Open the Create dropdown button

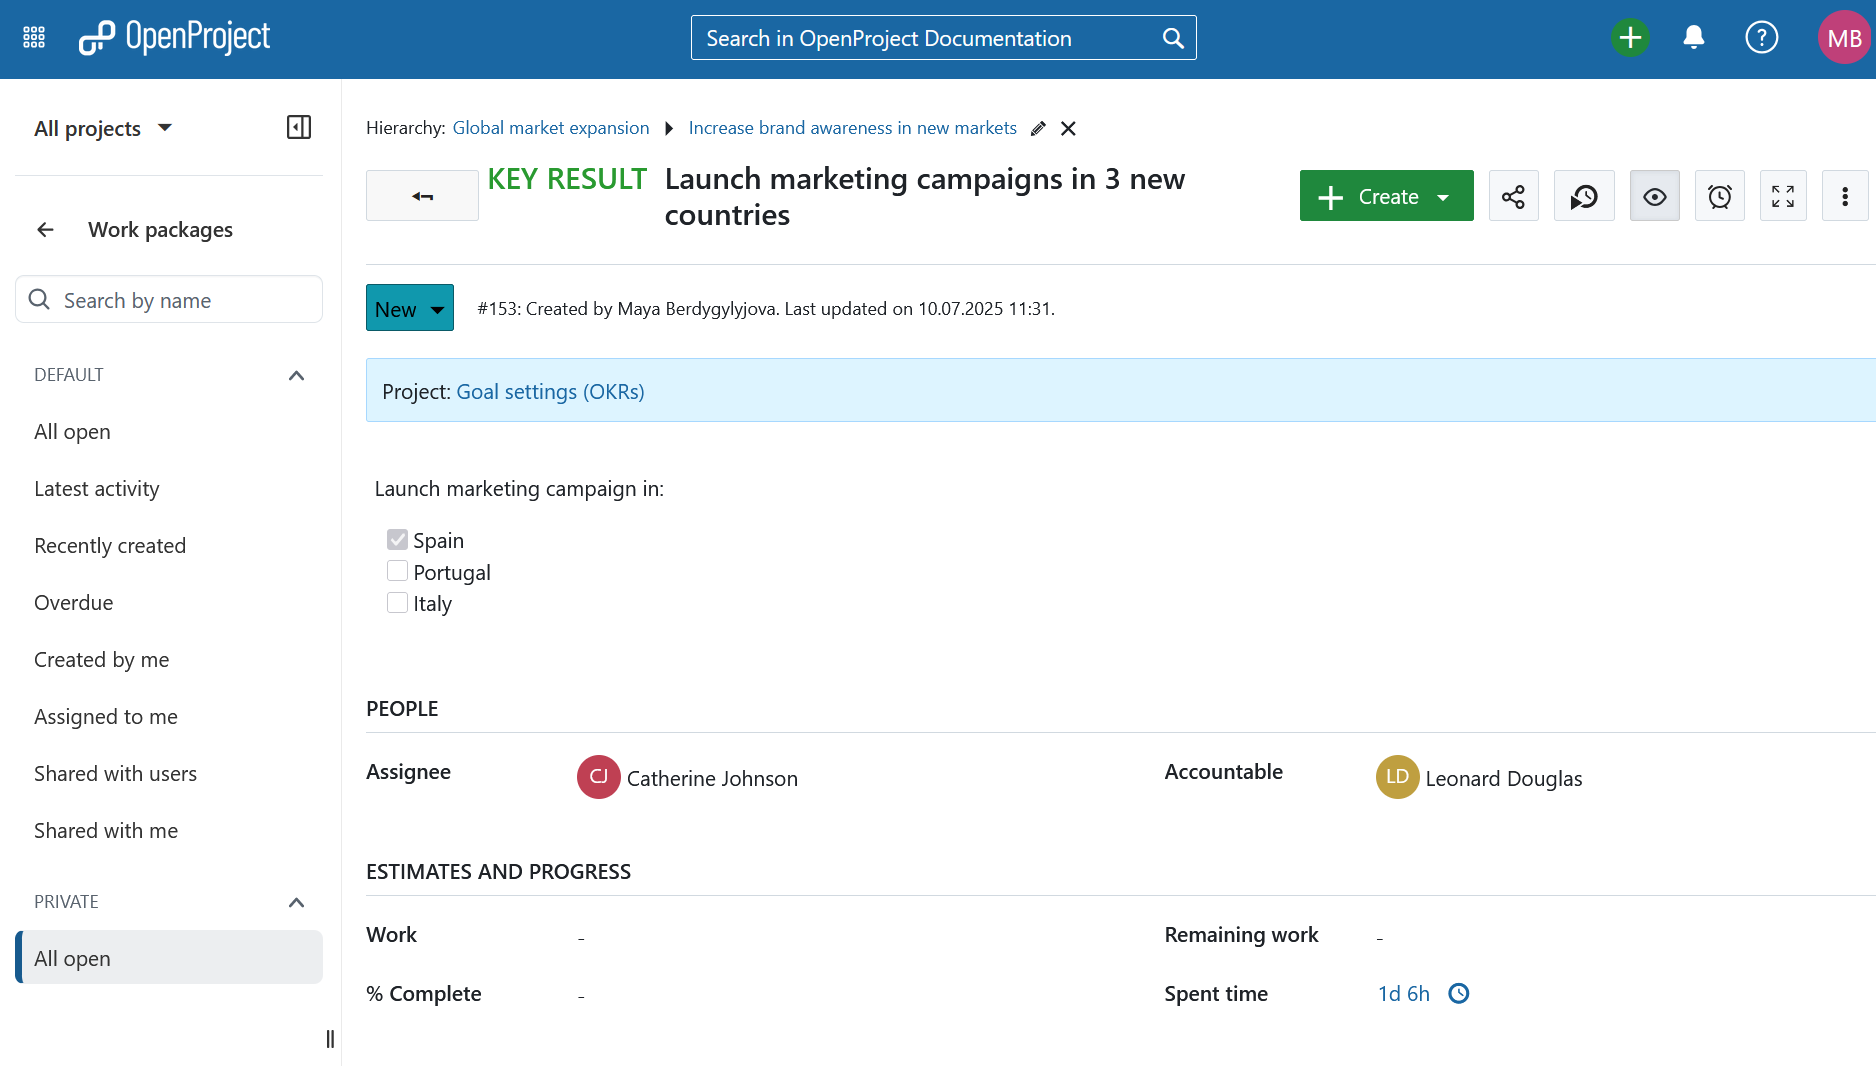[1386, 196]
